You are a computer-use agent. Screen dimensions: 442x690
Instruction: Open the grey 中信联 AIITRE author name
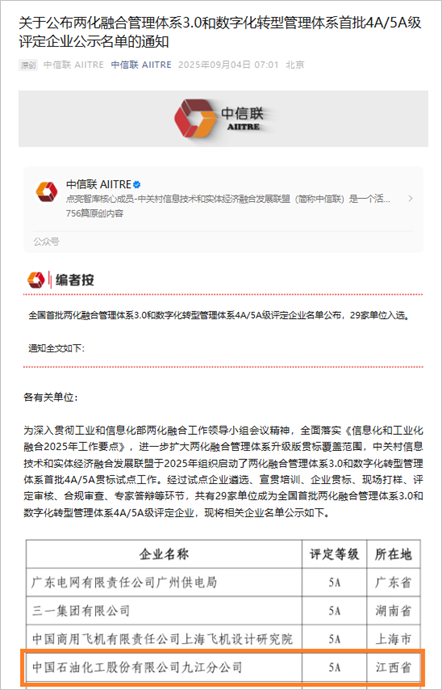74,65
